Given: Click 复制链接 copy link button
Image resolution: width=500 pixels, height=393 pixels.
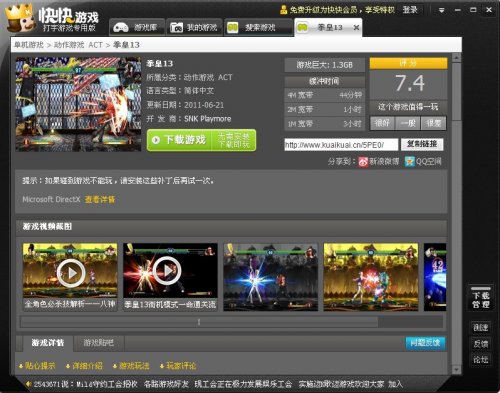Looking at the screenshot, I should [422, 144].
